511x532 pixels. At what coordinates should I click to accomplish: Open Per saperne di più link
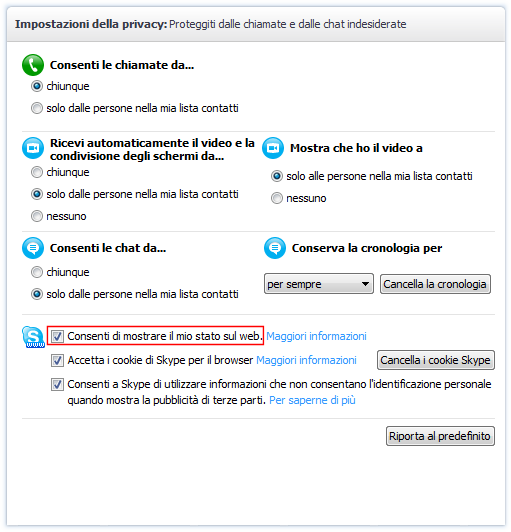312,400
